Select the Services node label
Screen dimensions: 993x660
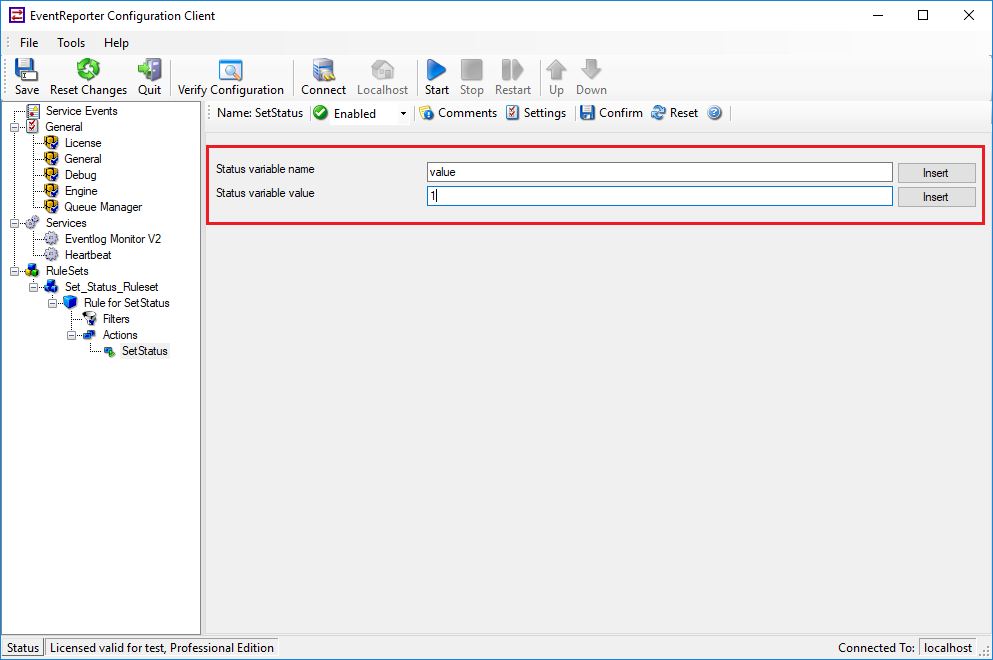pos(66,223)
